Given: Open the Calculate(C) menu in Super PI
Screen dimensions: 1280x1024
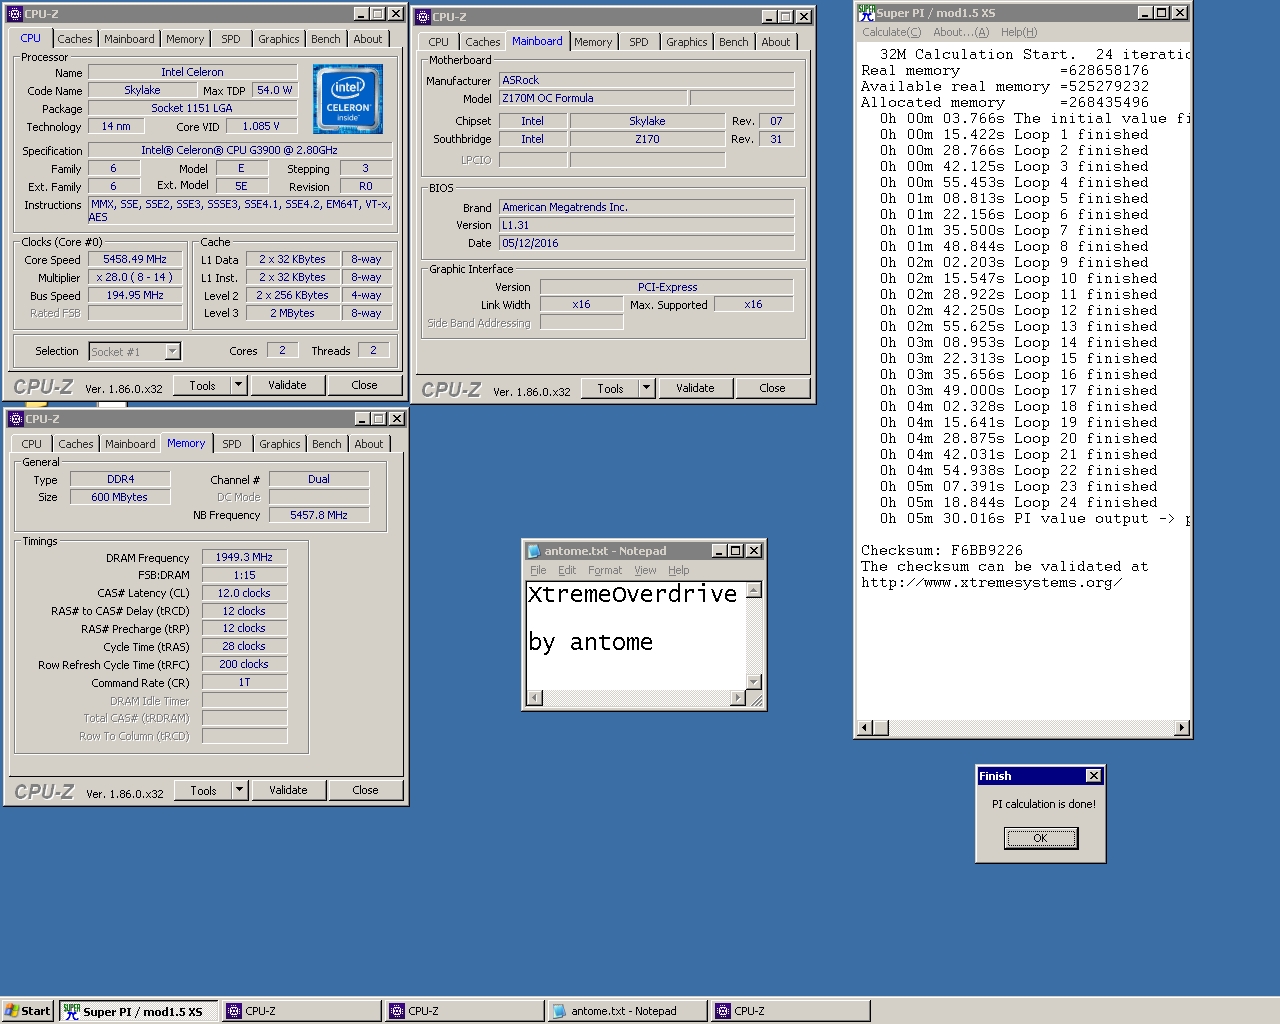Looking at the screenshot, I should coord(892,32).
